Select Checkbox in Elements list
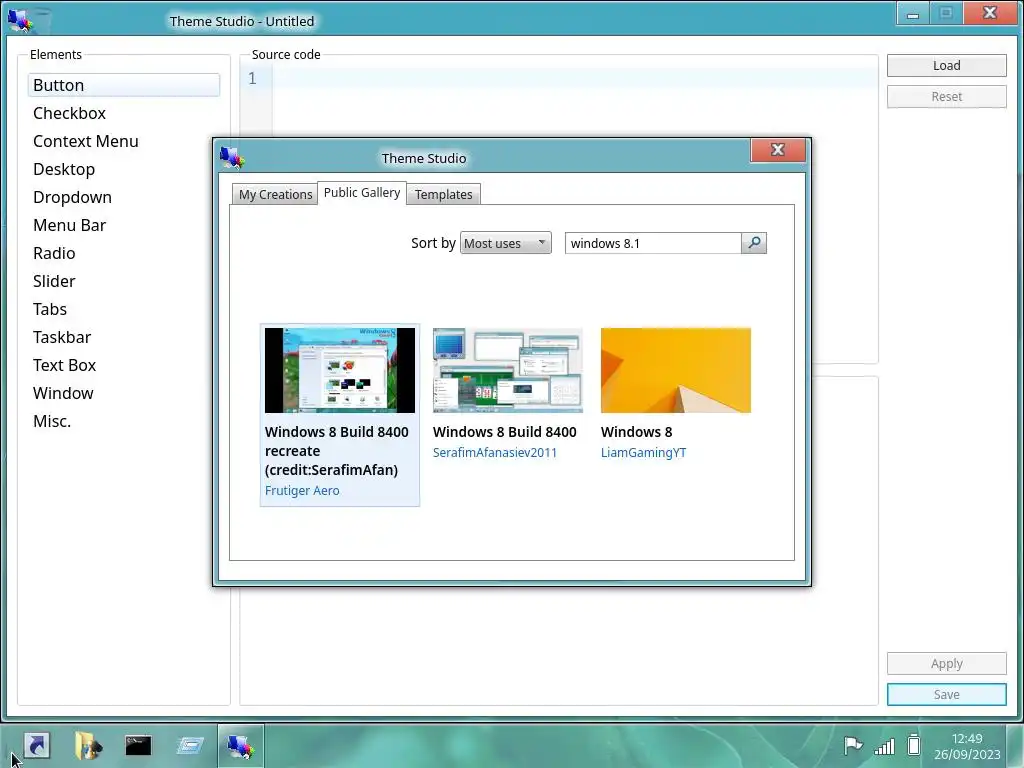Screen dimensions: 1024x768 pos(123,113)
